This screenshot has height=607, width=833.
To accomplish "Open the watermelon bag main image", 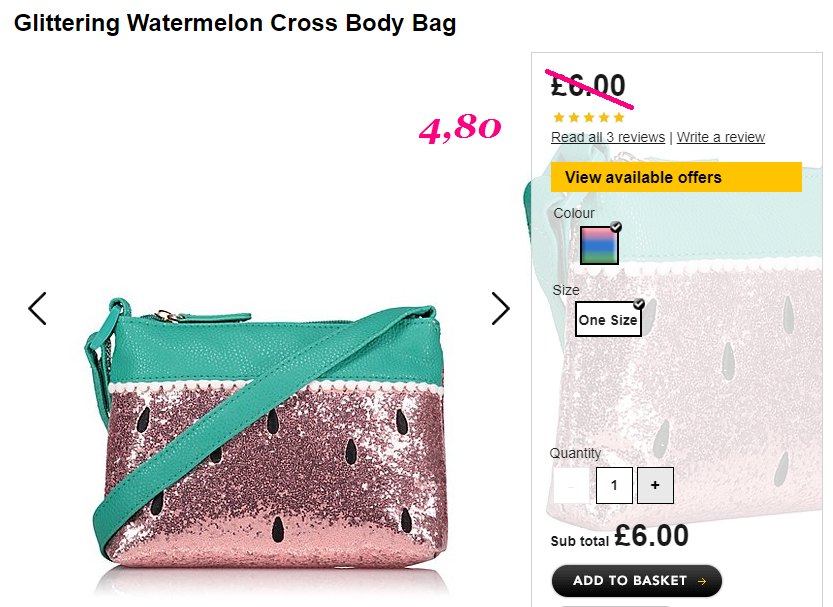I will pyautogui.click(x=267, y=445).
